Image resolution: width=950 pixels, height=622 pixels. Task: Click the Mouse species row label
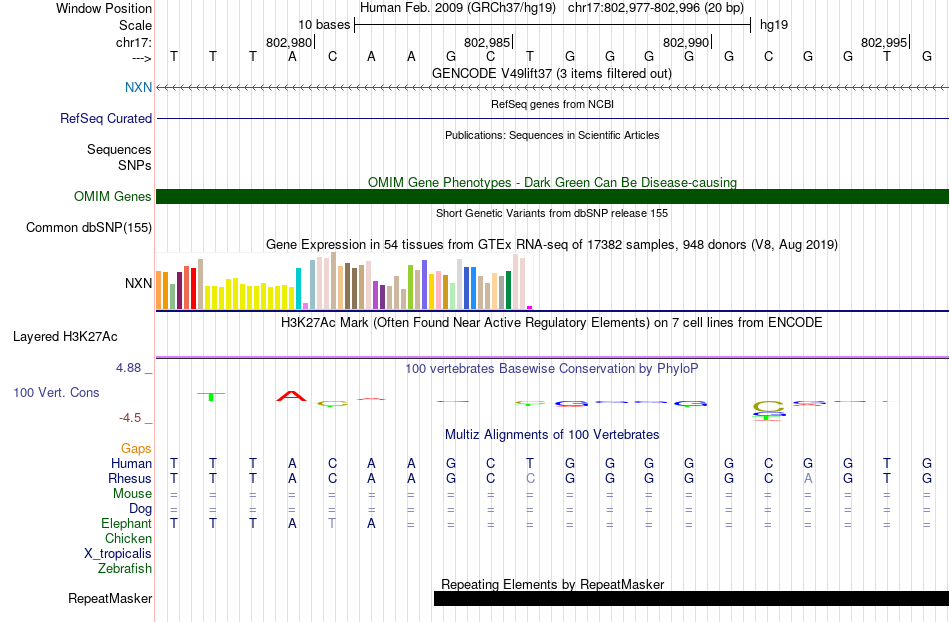(132, 494)
